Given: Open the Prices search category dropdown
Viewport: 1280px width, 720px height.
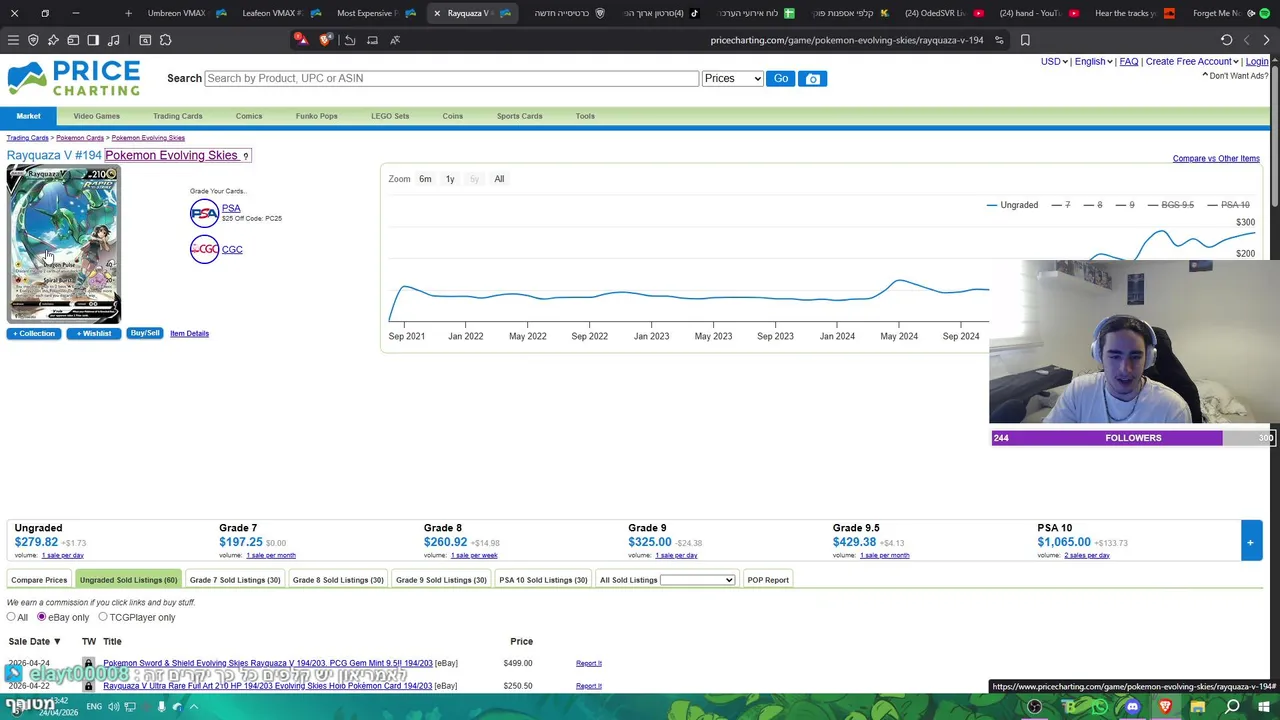Looking at the screenshot, I should tap(732, 78).
